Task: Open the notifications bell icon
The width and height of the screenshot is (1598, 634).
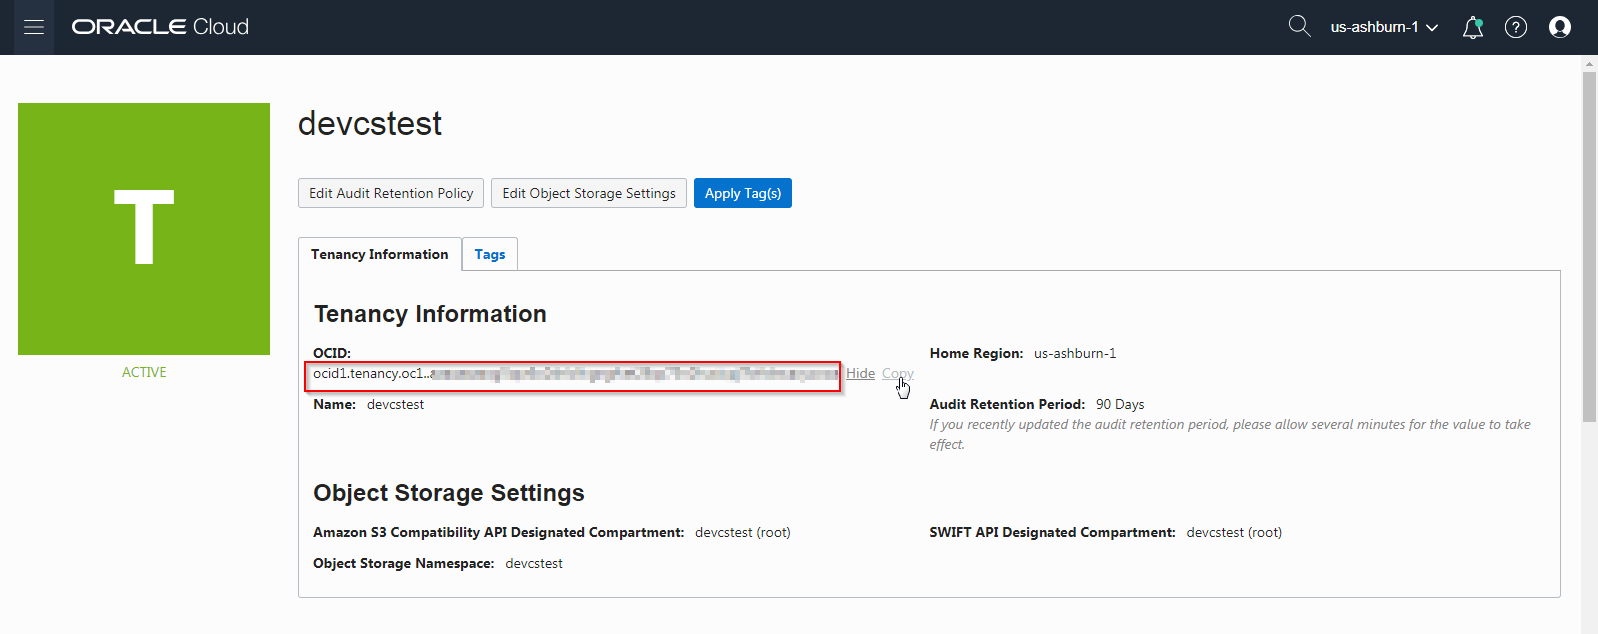Action: 1472,28
